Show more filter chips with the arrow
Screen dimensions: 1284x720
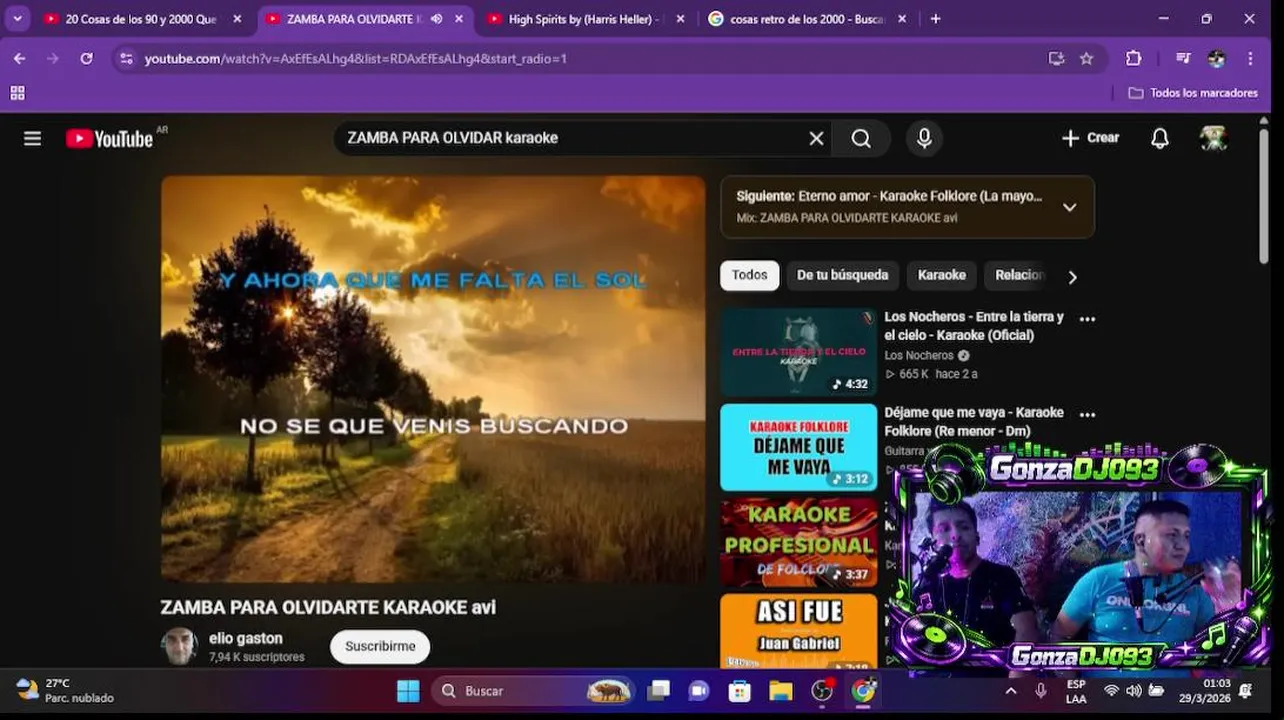point(1072,277)
